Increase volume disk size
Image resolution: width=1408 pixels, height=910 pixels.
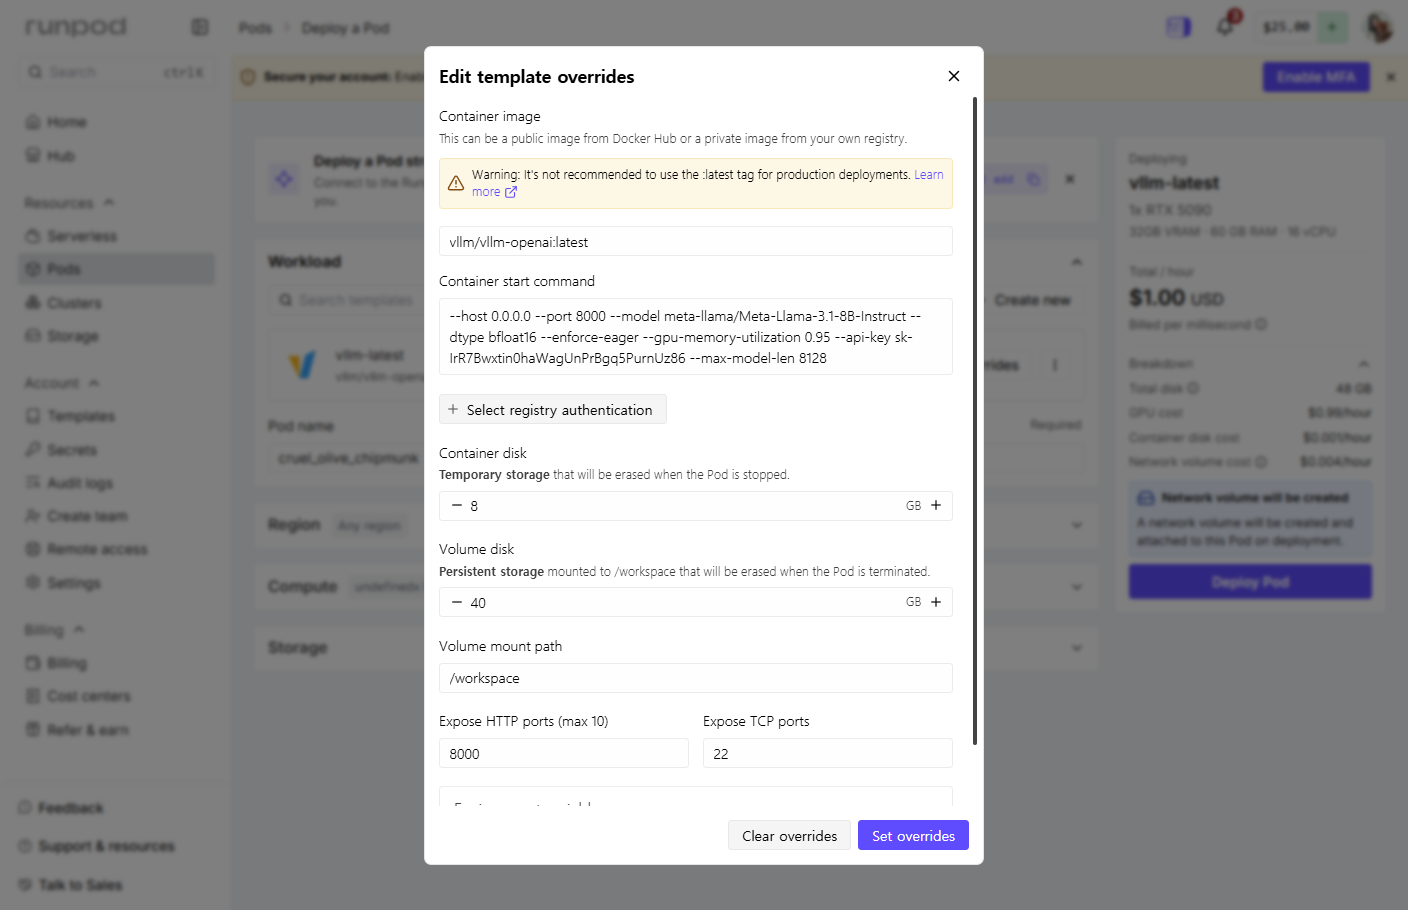[936, 603]
